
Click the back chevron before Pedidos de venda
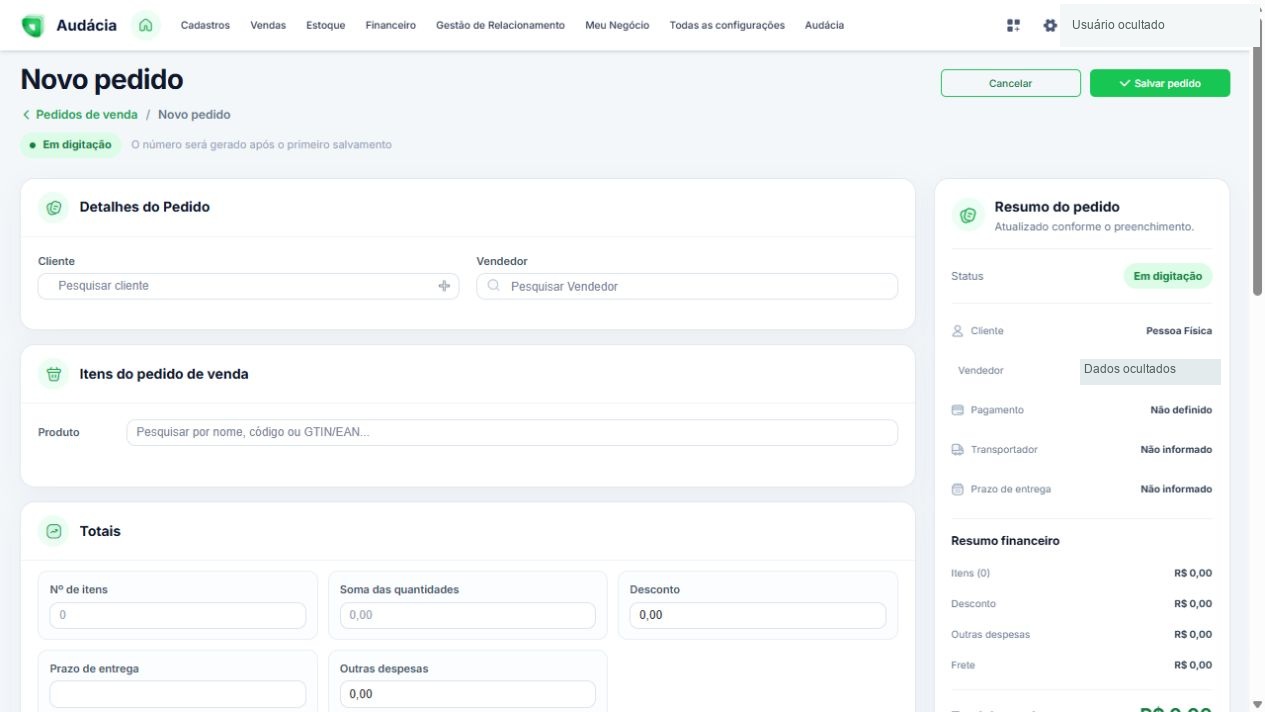pyautogui.click(x=26, y=115)
